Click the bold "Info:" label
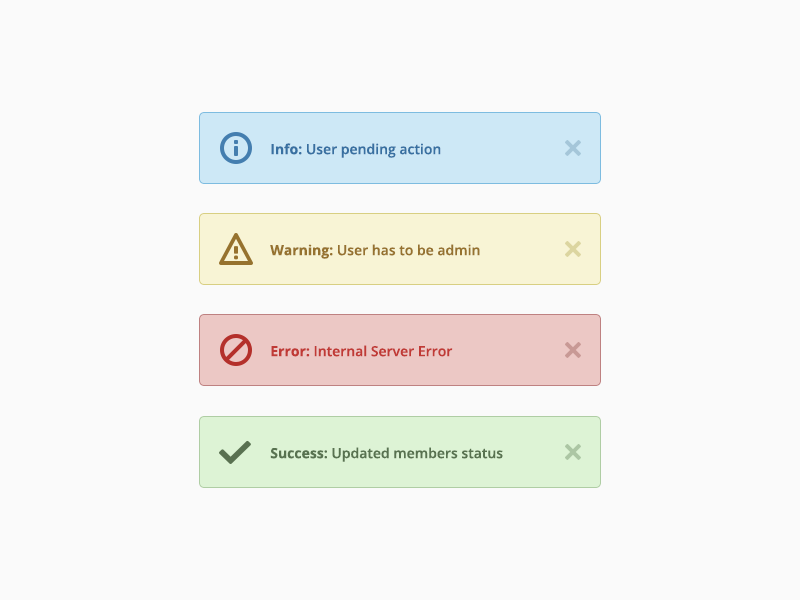Image resolution: width=800 pixels, height=600 pixels. (x=286, y=149)
